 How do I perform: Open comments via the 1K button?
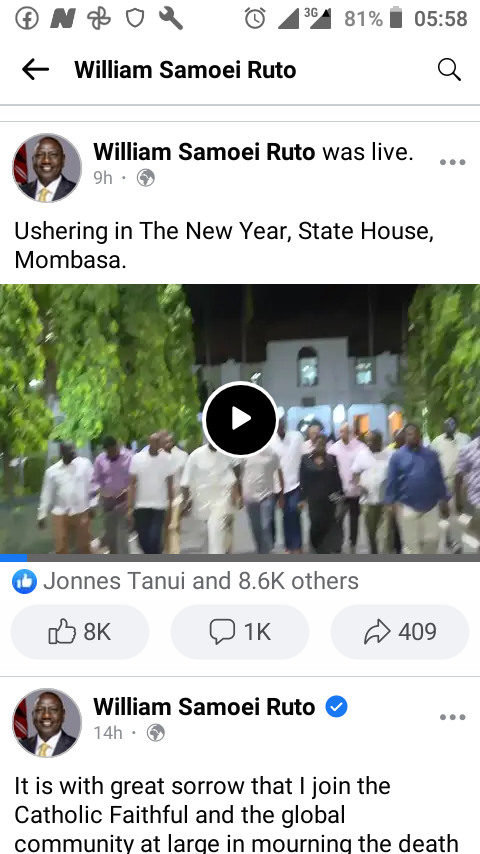(240, 632)
